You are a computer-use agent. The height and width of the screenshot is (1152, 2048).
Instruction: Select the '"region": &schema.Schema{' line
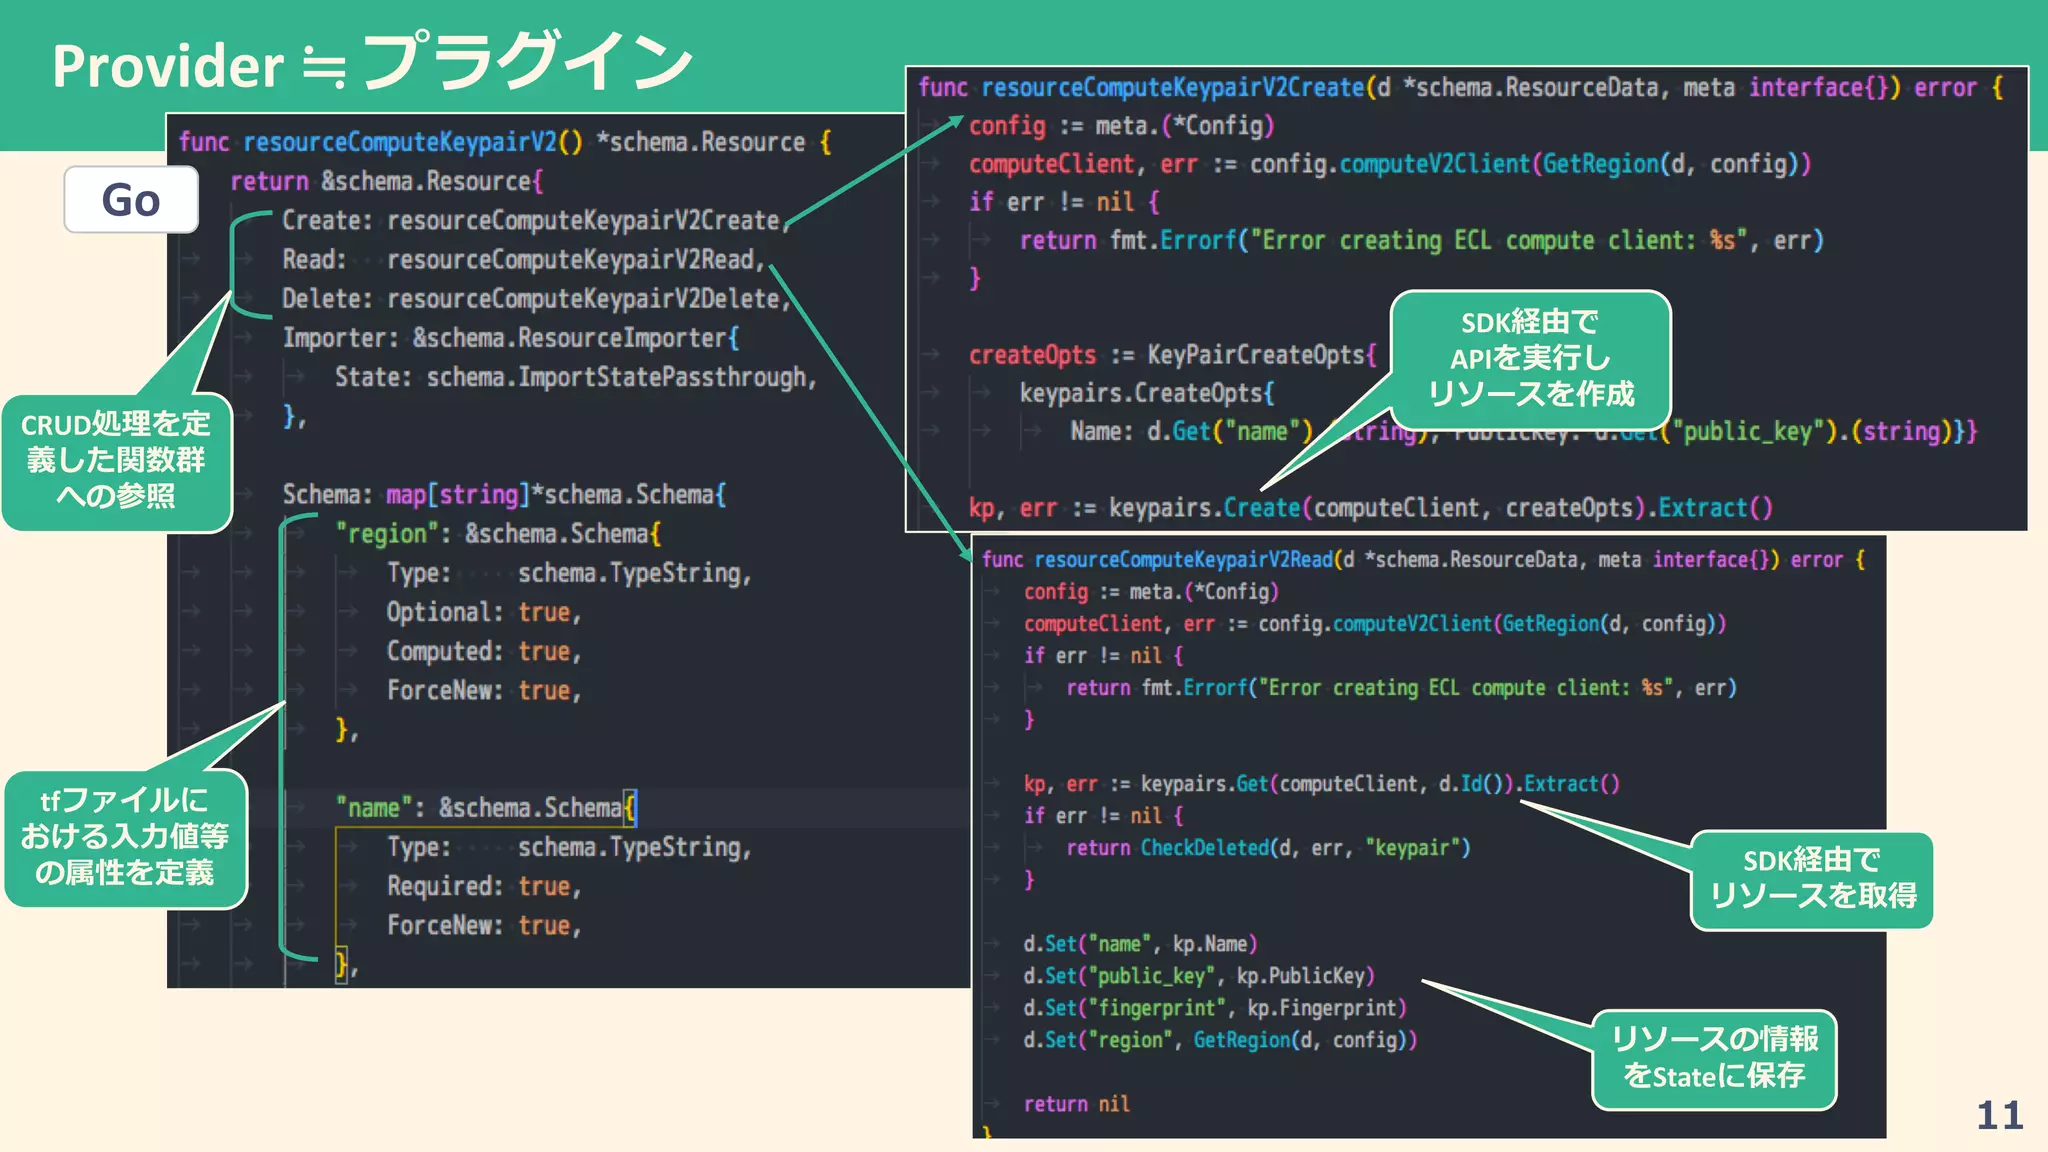click(x=498, y=533)
